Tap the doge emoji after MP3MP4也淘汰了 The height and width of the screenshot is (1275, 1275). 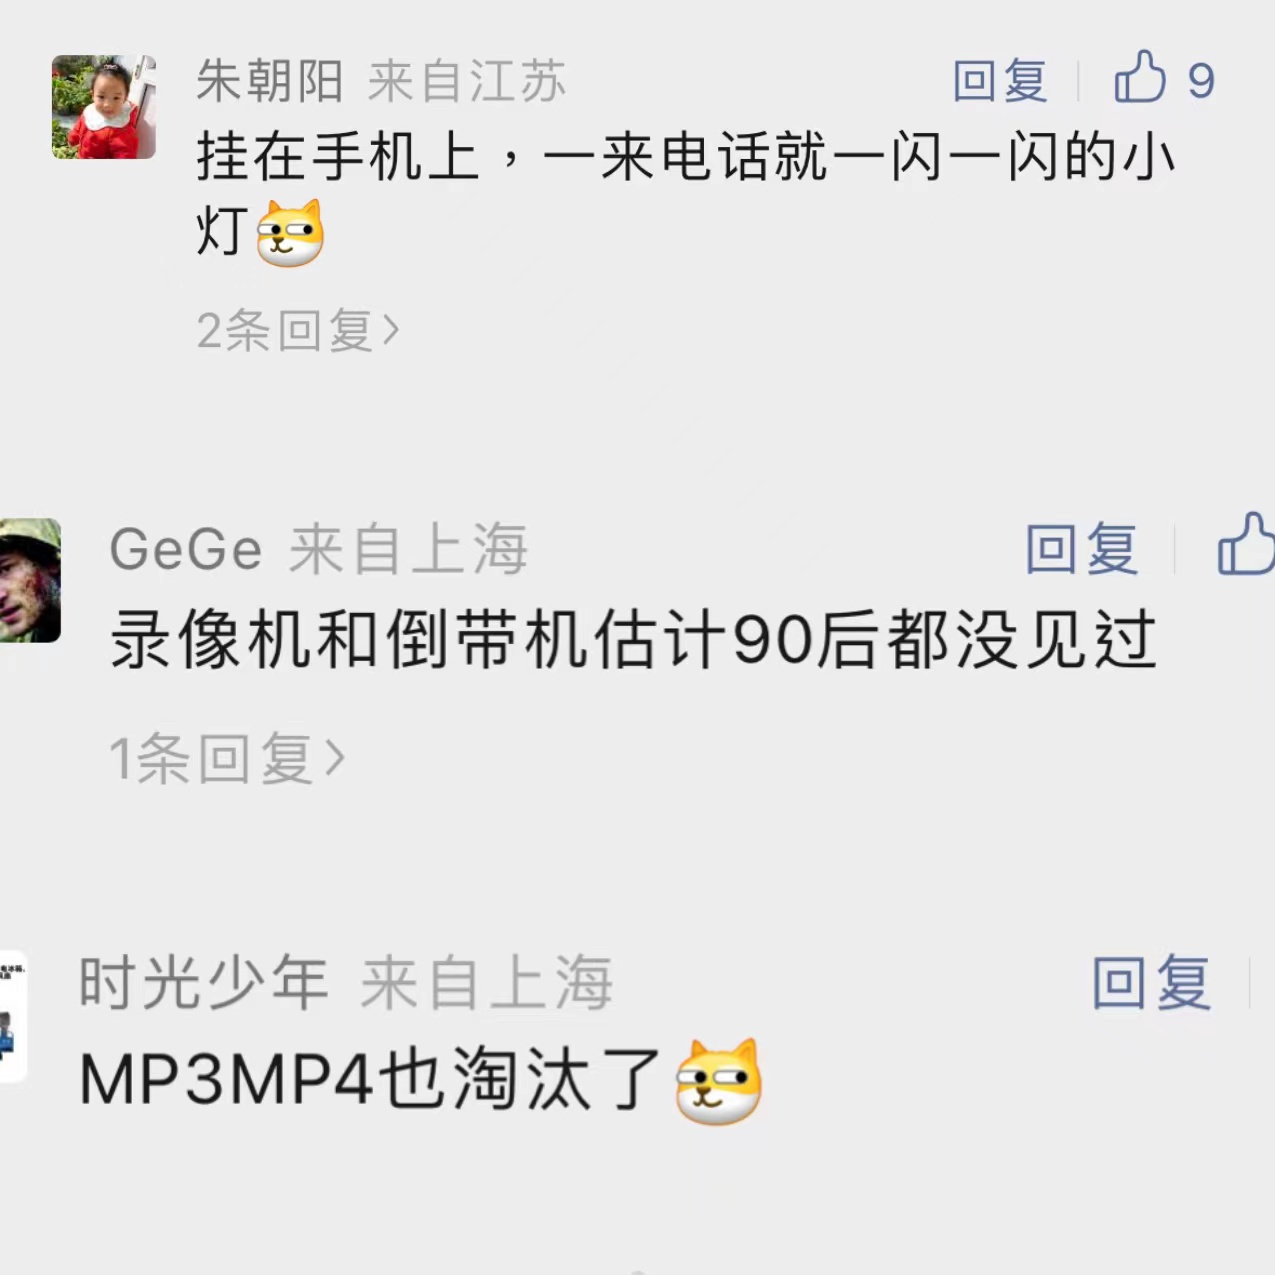click(718, 1082)
